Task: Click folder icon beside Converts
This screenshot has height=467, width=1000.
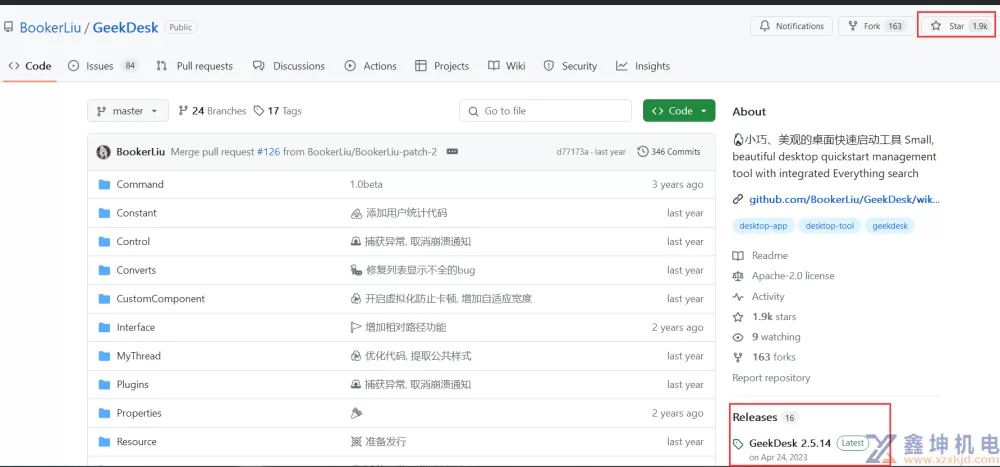Action: (105, 271)
